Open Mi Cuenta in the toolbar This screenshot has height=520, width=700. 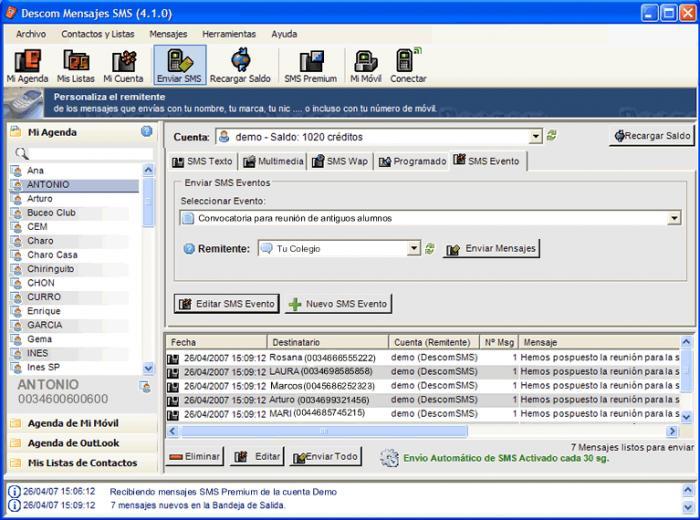click(x=123, y=66)
